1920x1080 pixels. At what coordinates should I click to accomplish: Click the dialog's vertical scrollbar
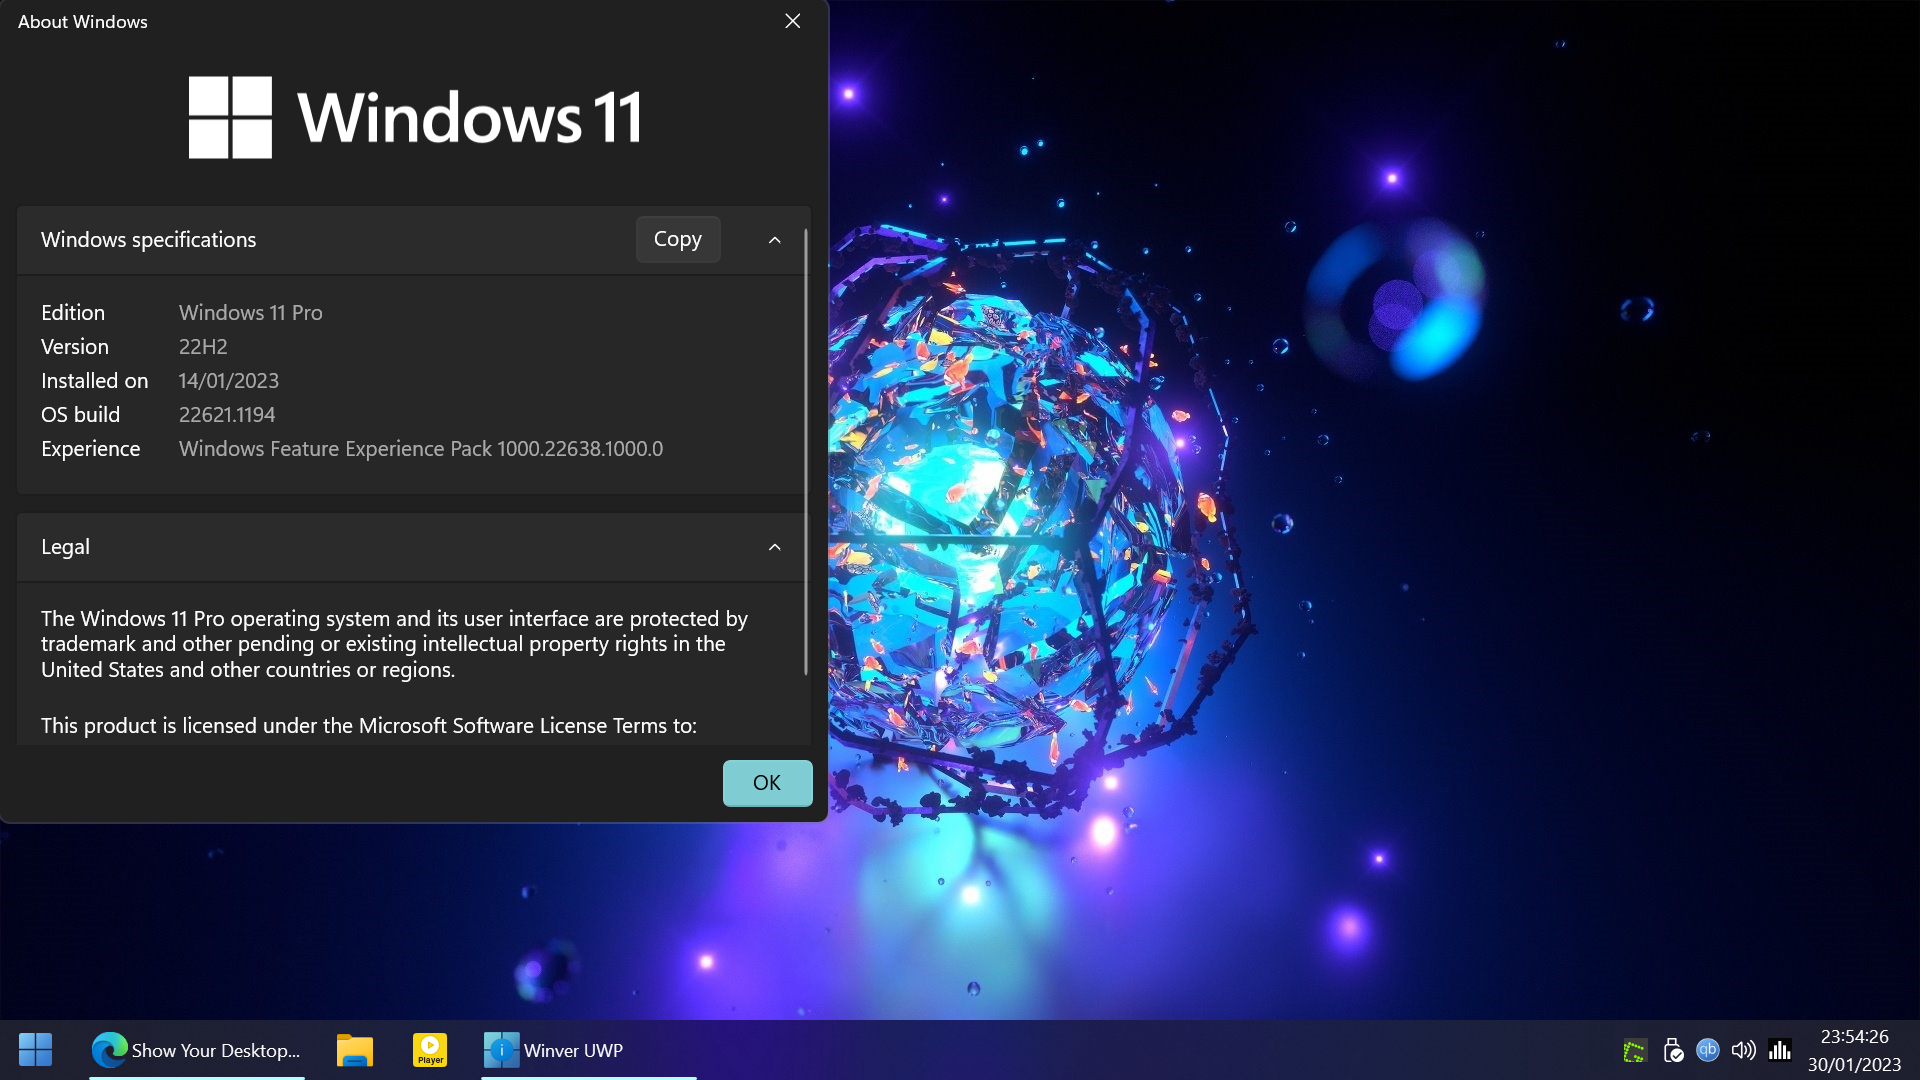(x=806, y=450)
